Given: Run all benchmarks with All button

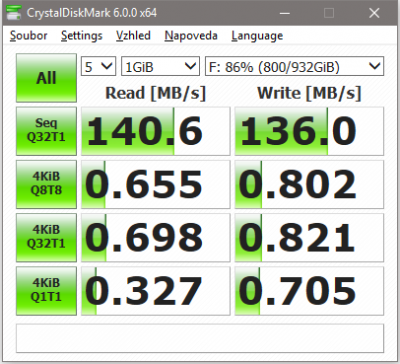Looking at the screenshot, I should (46, 78).
